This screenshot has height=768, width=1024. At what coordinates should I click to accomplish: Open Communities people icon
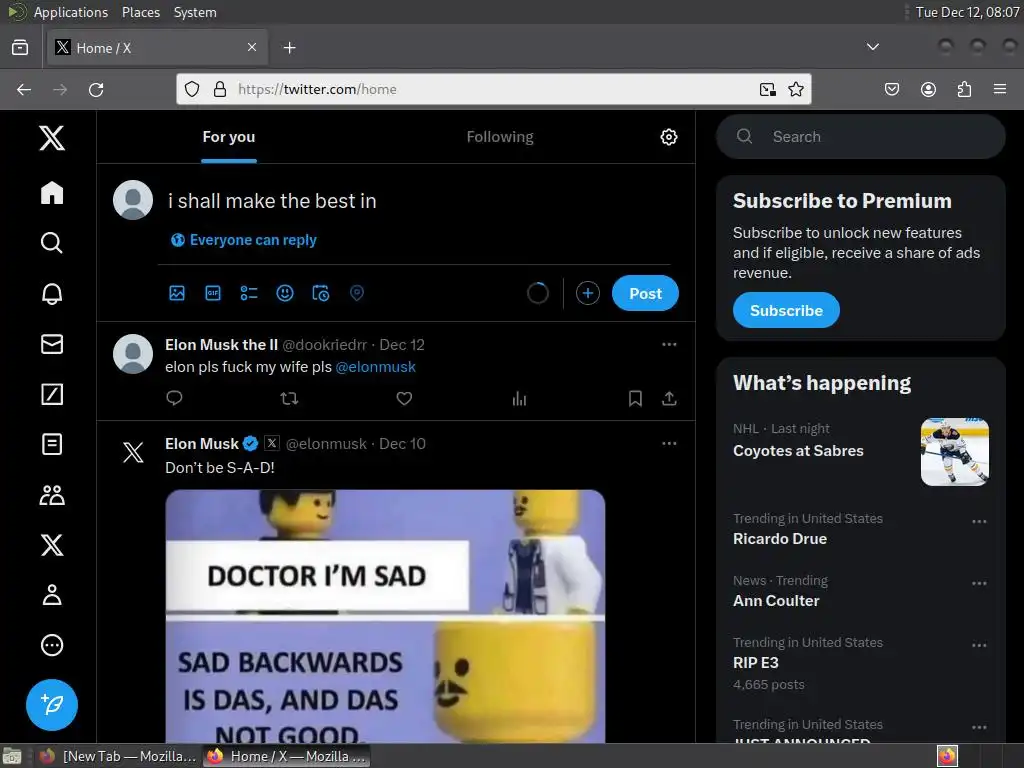pyautogui.click(x=52, y=495)
